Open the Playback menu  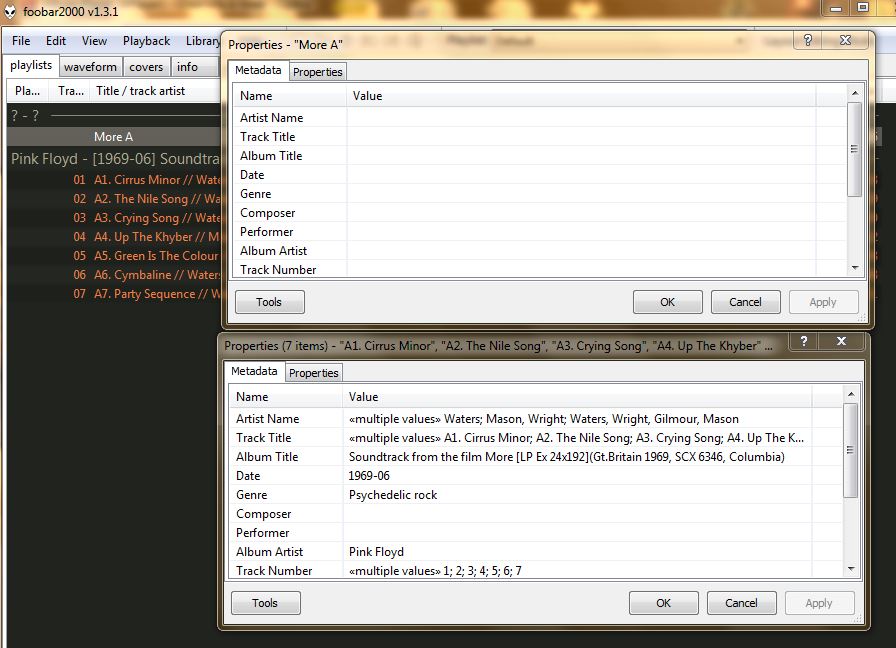(x=146, y=41)
